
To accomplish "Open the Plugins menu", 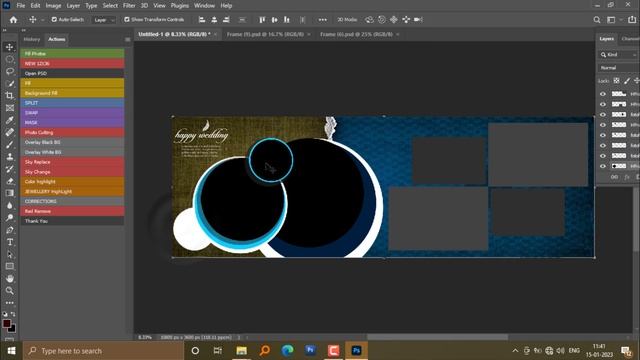I will point(180,6).
